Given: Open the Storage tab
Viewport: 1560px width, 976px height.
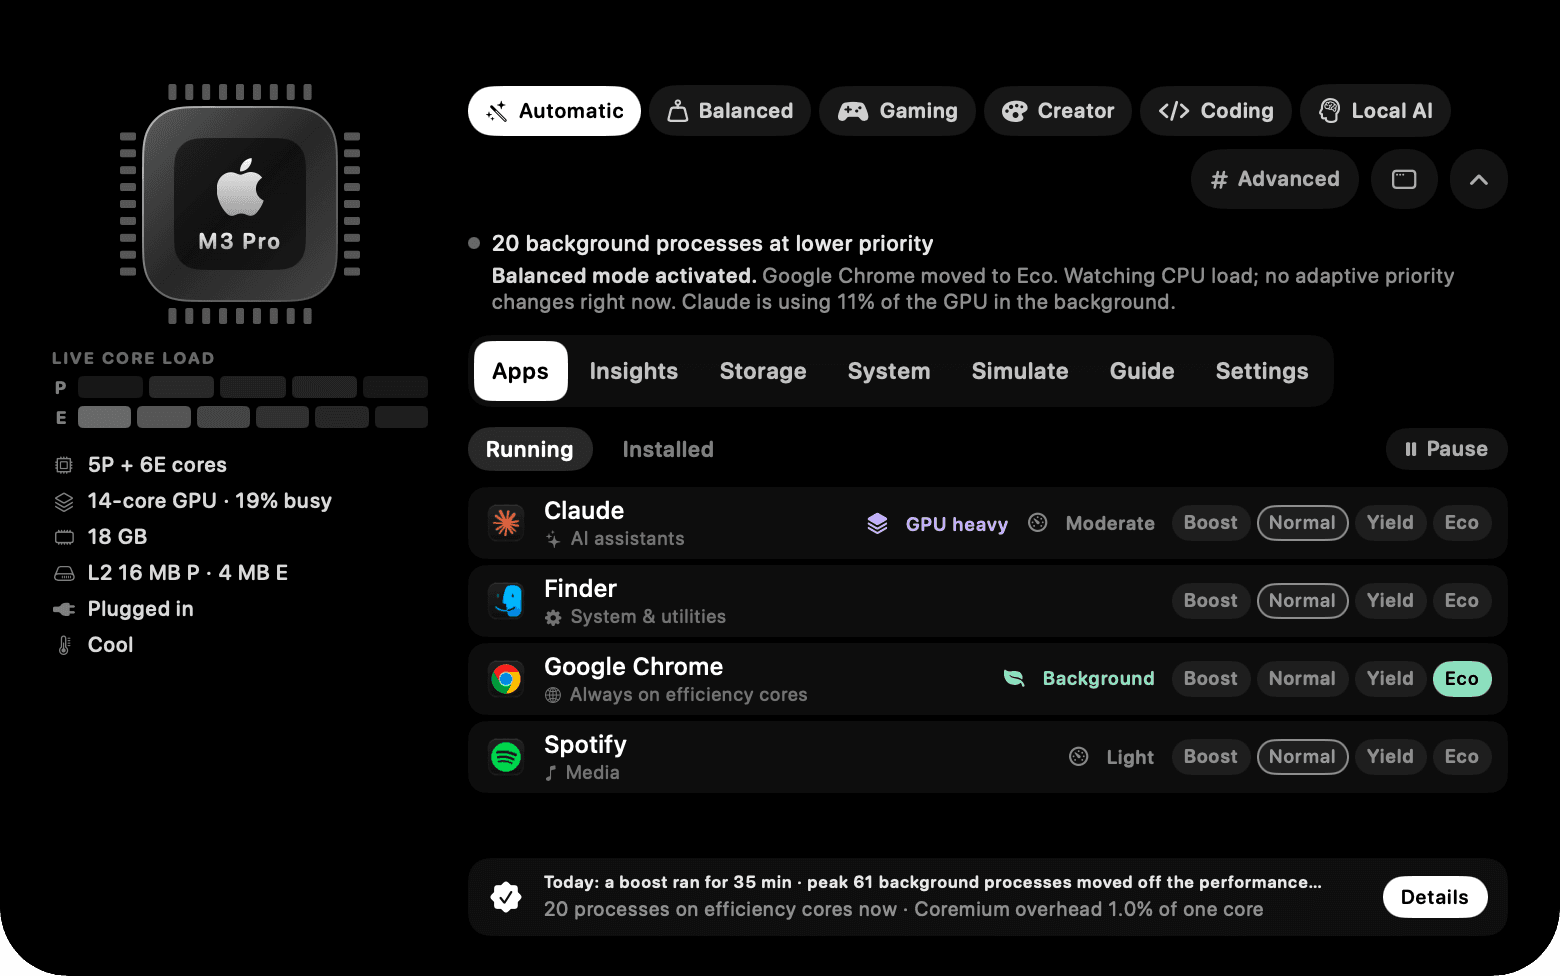Looking at the screenshot, I should tap(763, 371).
